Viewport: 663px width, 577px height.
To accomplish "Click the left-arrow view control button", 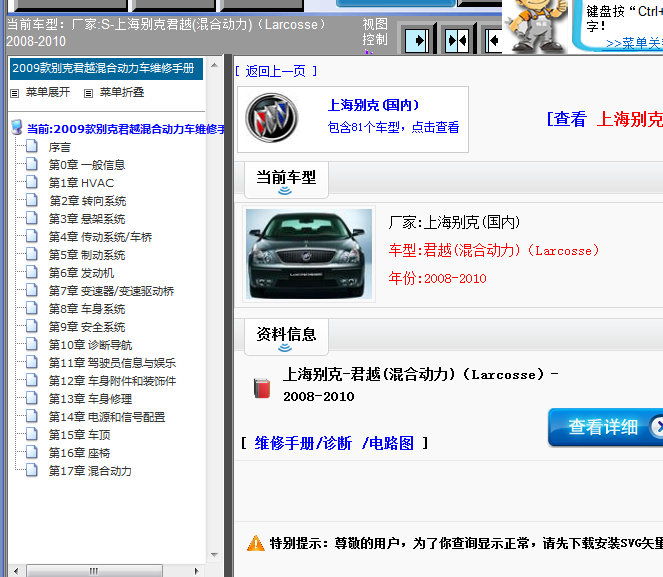I will coord(493,41).
